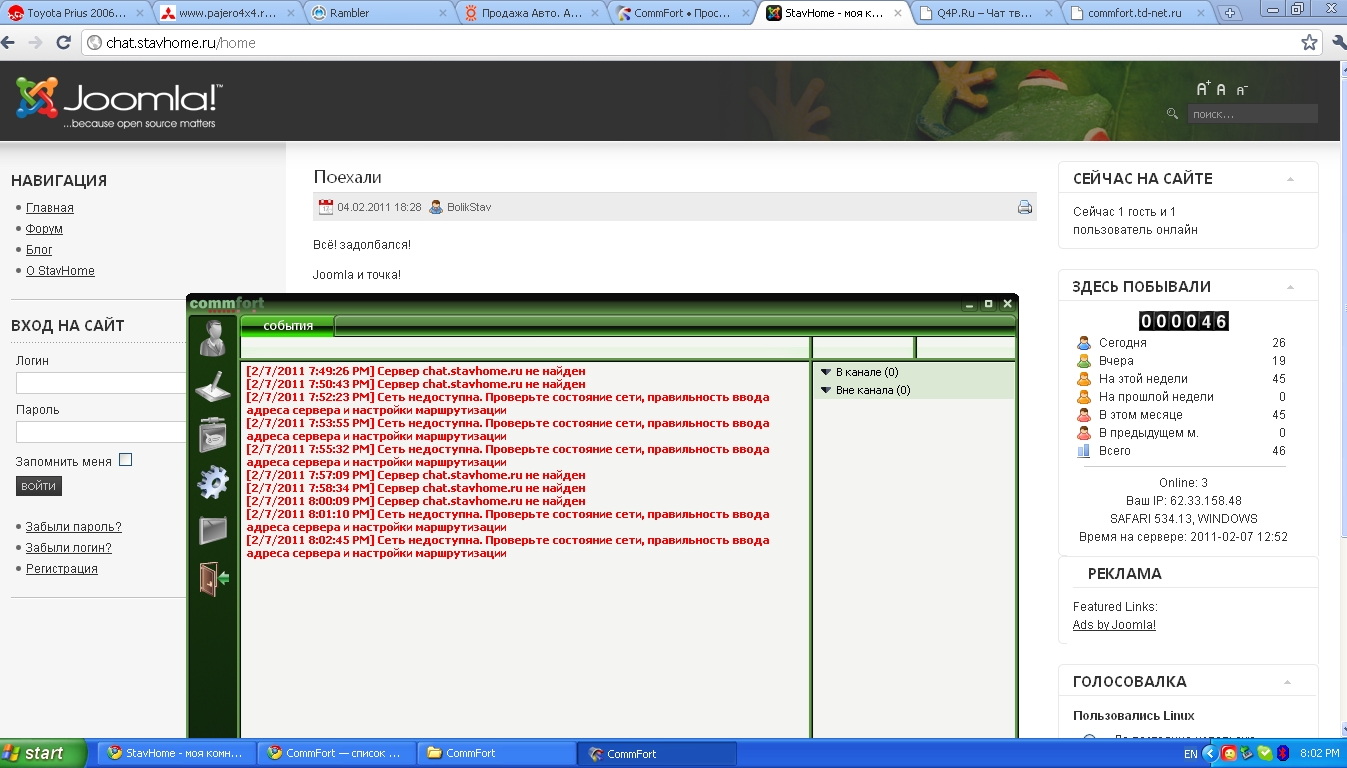Screen dimensions: 1347x768
Task: Collapse the 'СЕЙЧАС НА САЙТЕ' module
Action: click(1290, 179)
